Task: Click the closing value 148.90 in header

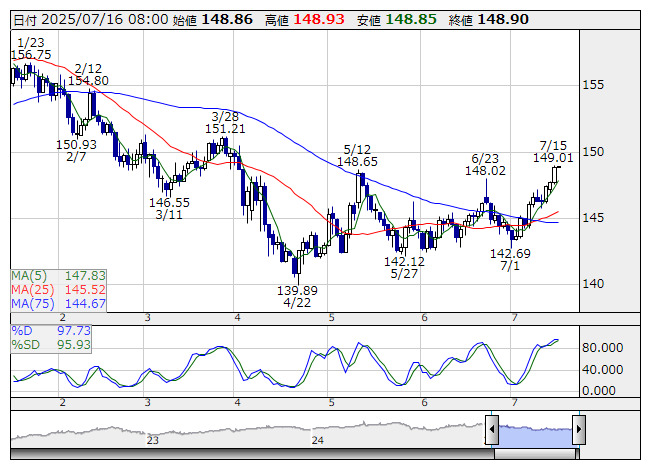Action: click(x=503, y=19)
